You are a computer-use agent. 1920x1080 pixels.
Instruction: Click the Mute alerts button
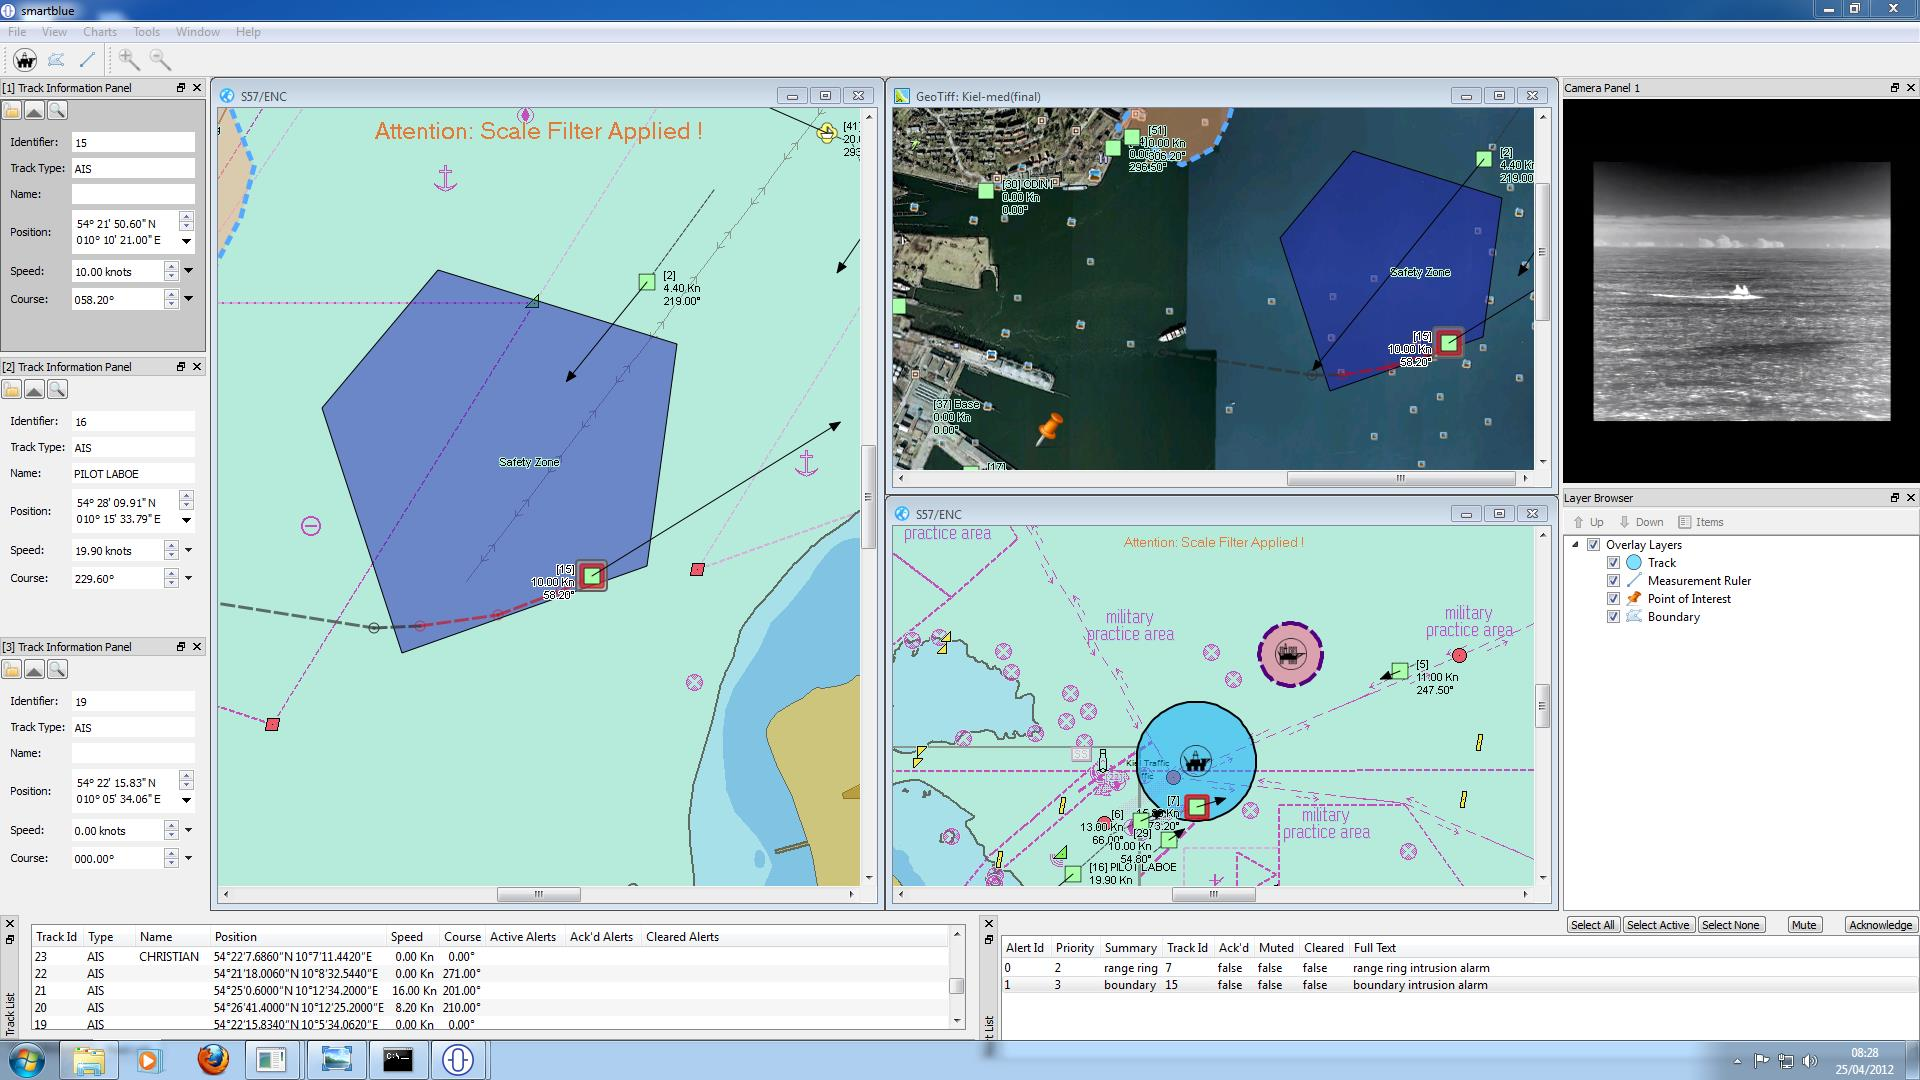point(1804,925)
